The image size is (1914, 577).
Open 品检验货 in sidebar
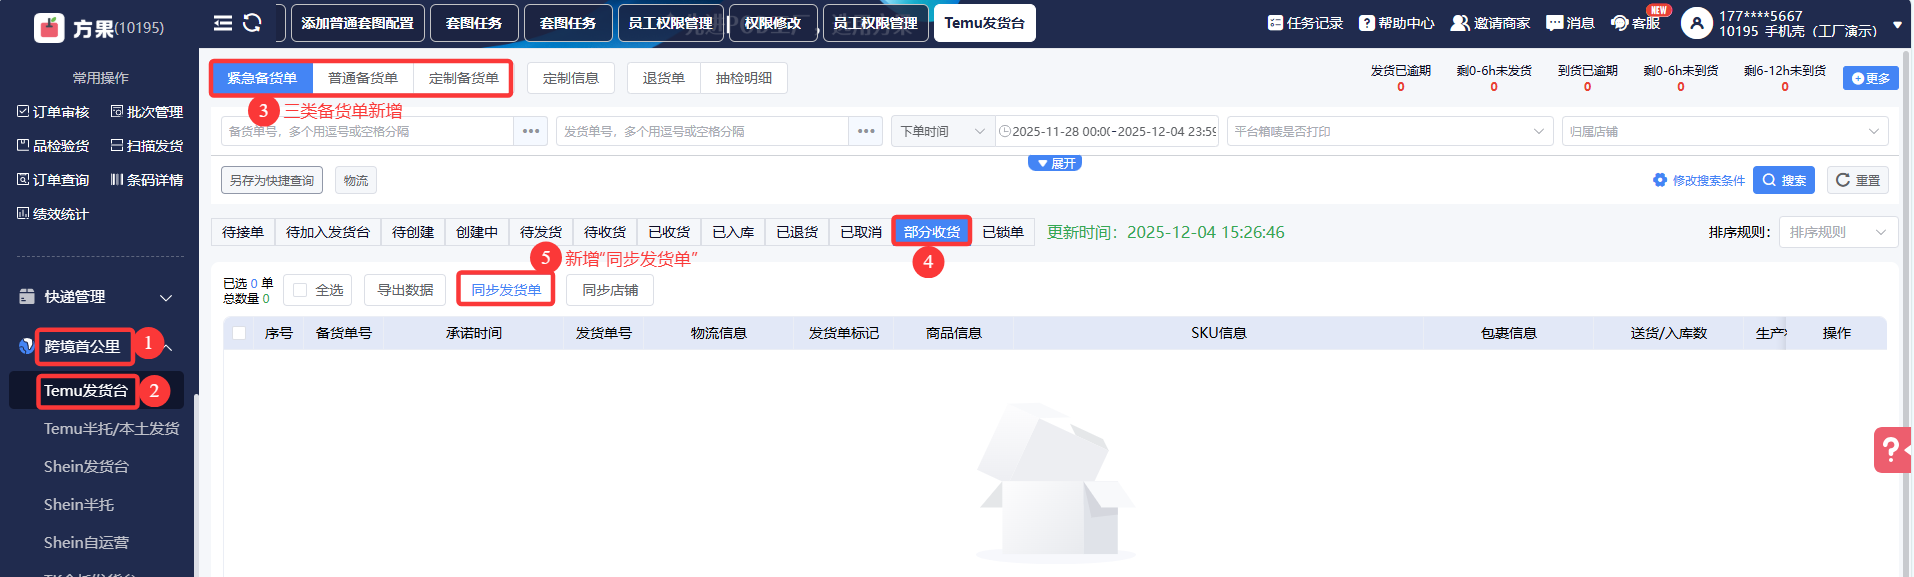53,146
